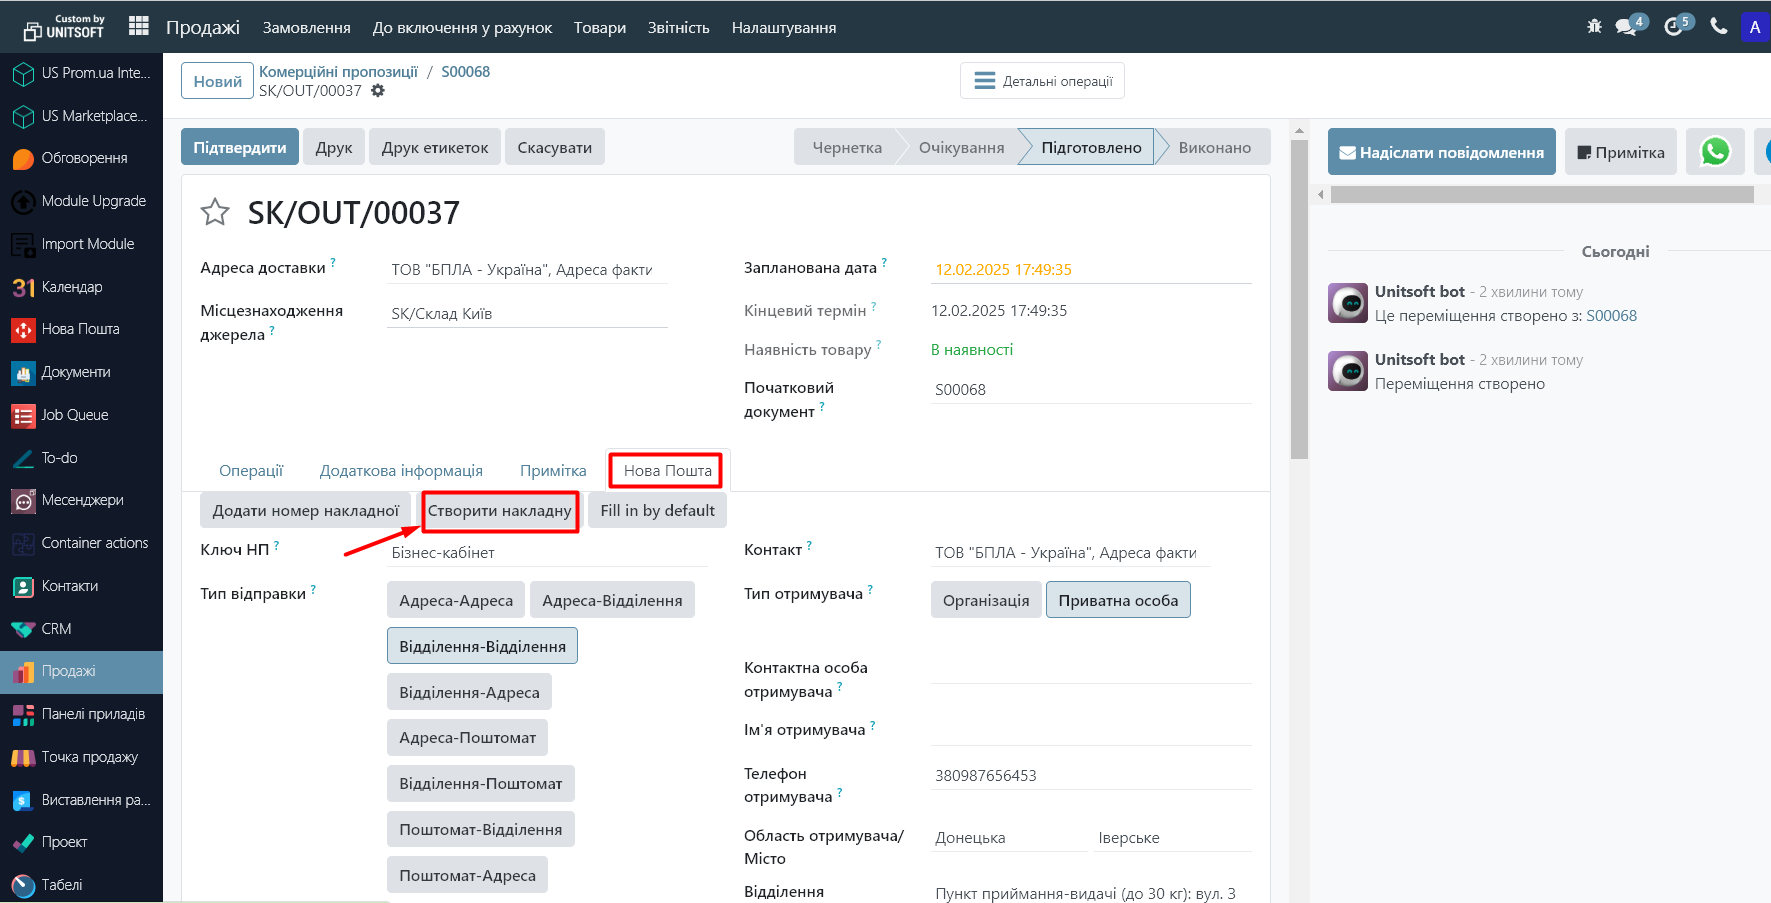Mark record as favorite with star
This screenshot has width=1771, height=903.
[215, 212]
